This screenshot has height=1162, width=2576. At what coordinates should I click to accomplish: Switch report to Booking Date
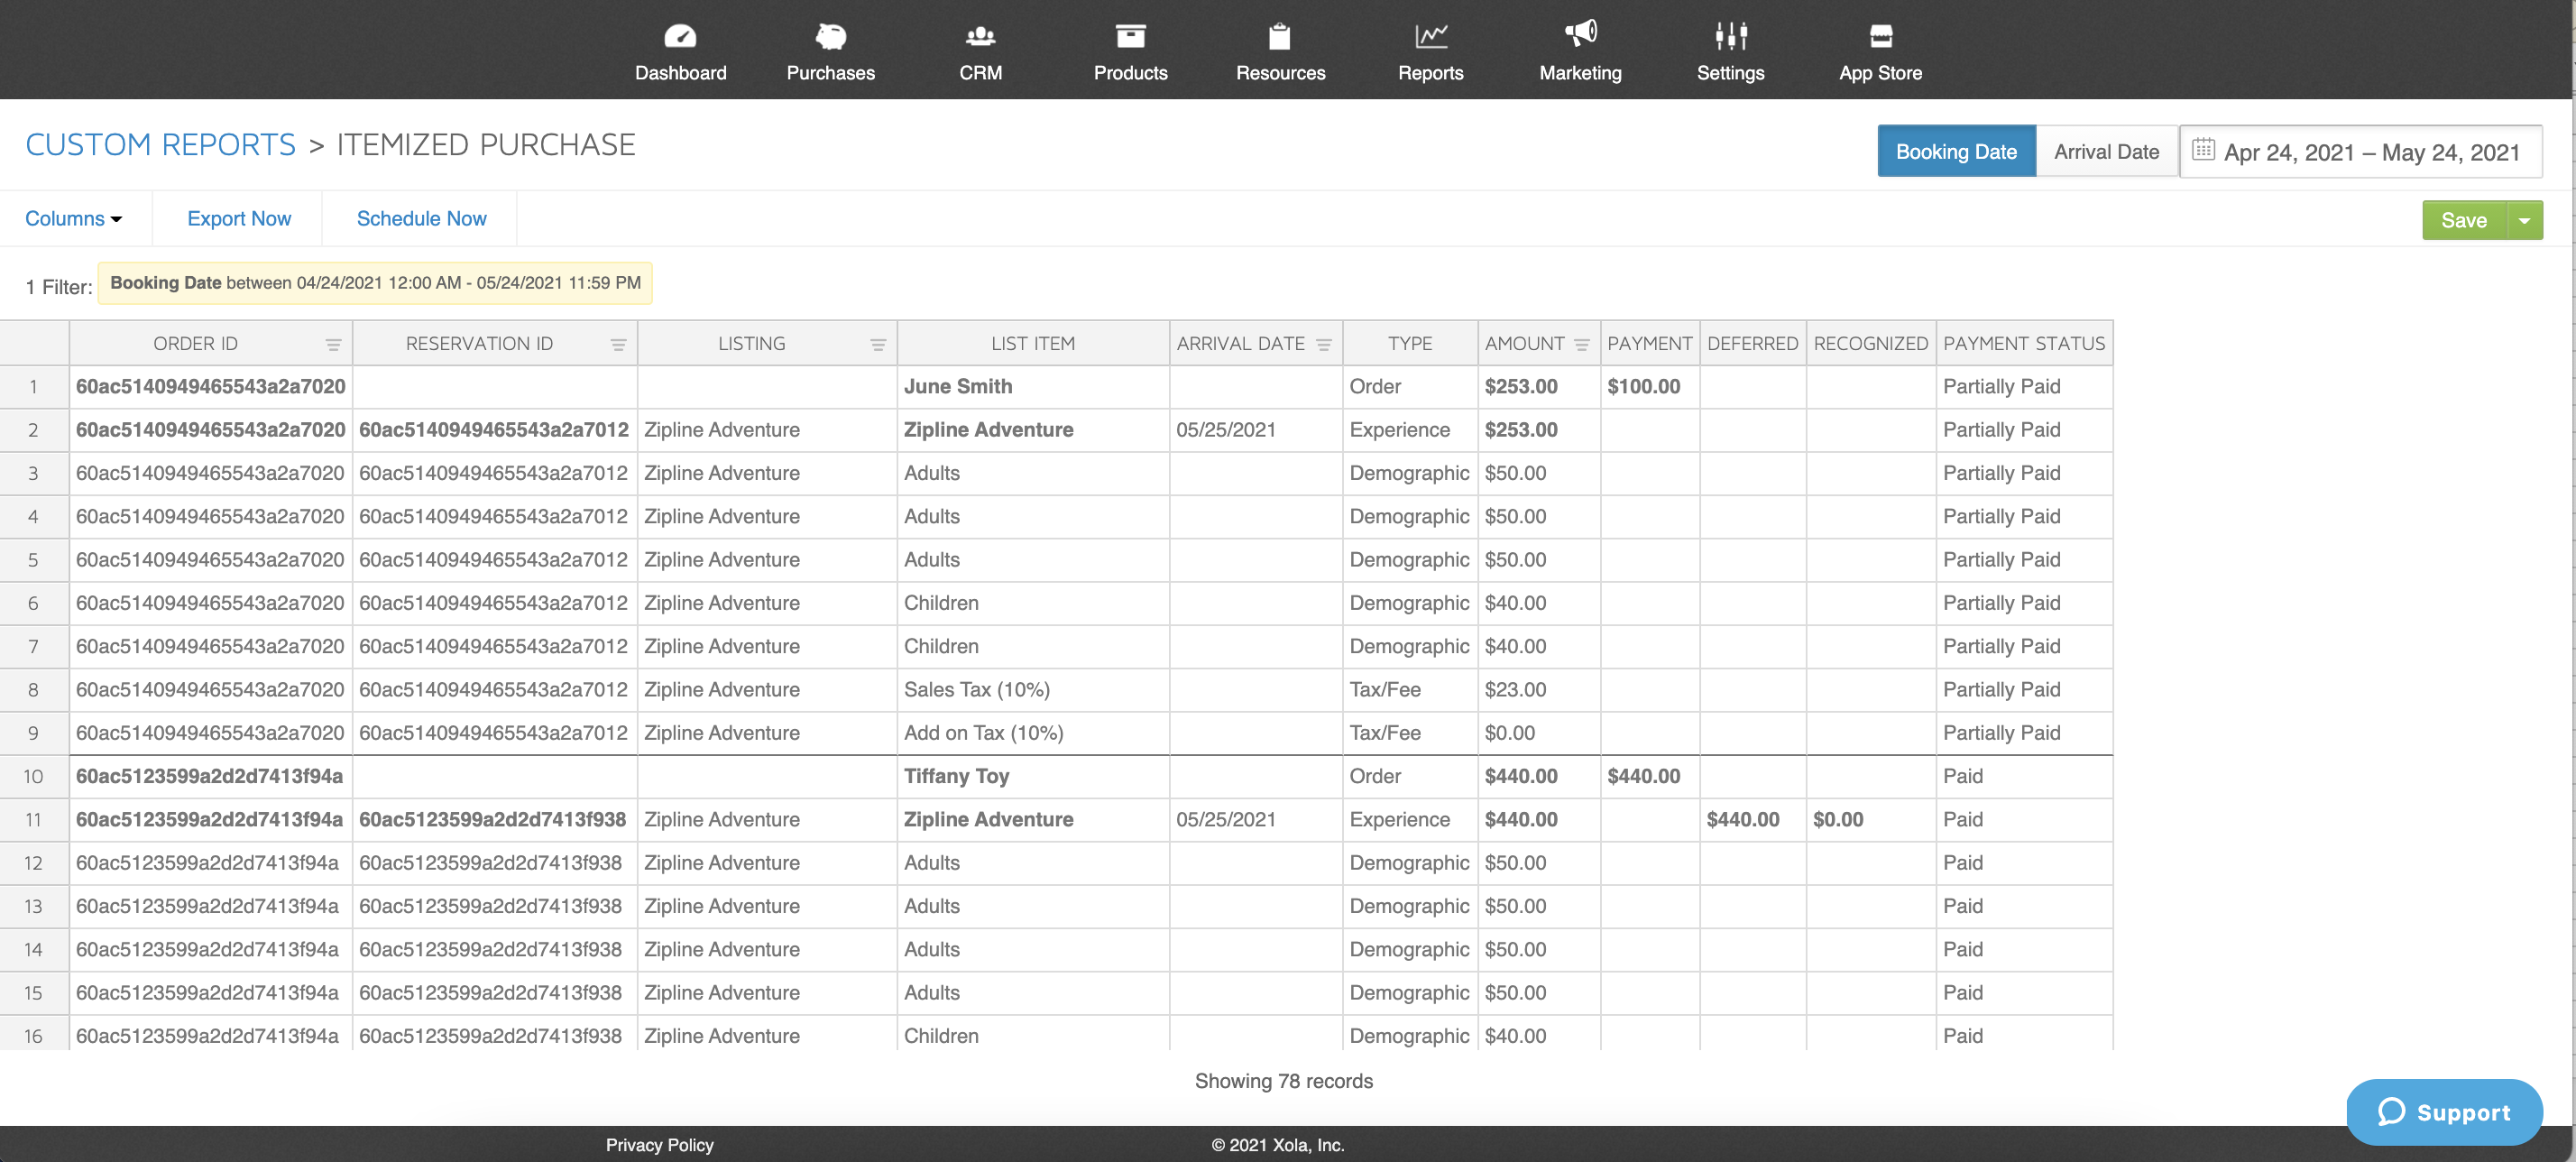tap(1956, 151)
